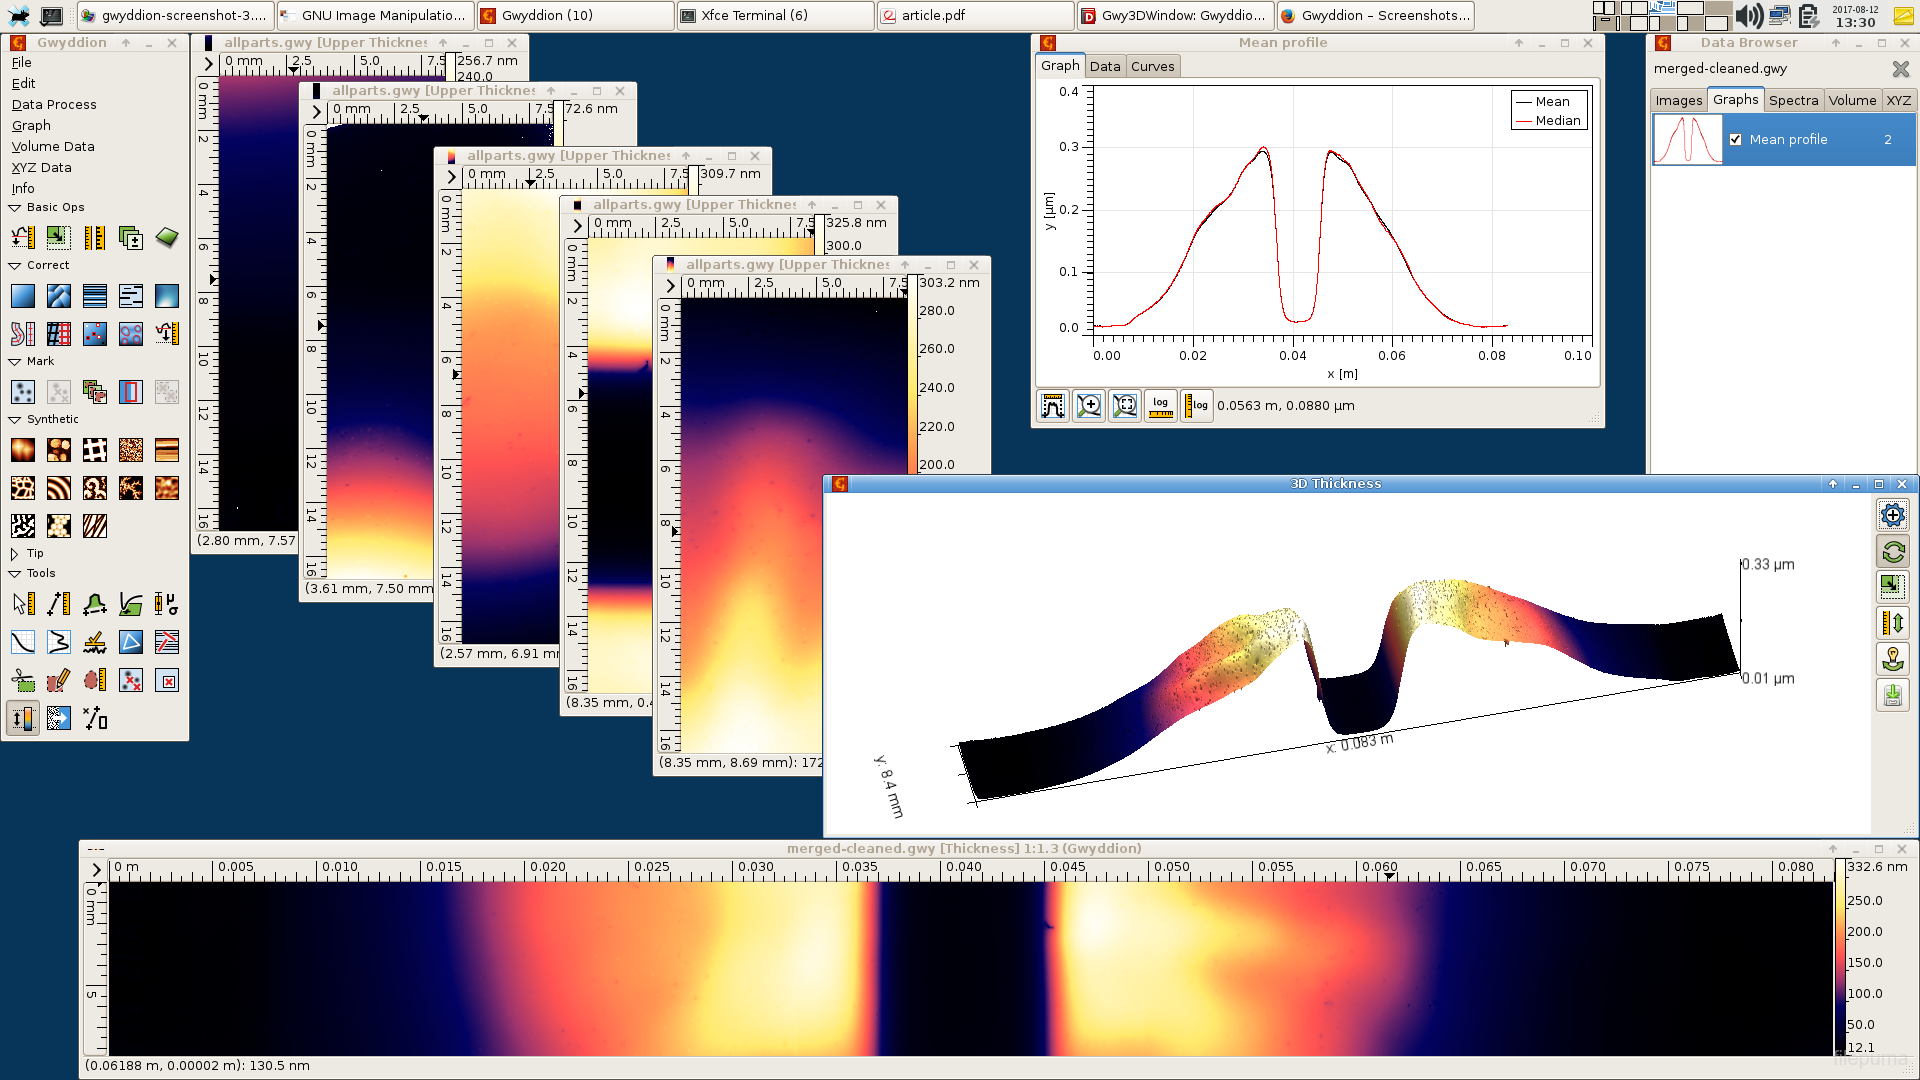Viewport: 1920px width, 1080px height.
Task: Select the Mean profile graph thumbnail
Action: [x=1687, y=140]
